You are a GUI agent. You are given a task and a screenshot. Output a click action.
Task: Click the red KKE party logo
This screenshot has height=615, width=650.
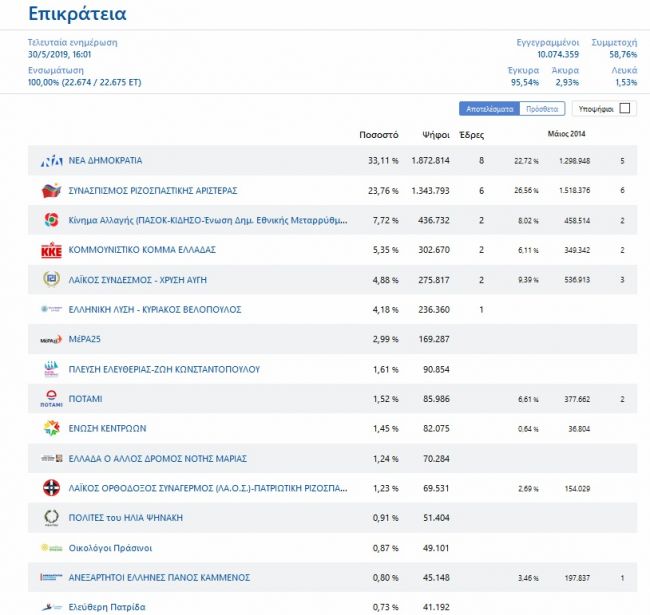click(51, 250)
